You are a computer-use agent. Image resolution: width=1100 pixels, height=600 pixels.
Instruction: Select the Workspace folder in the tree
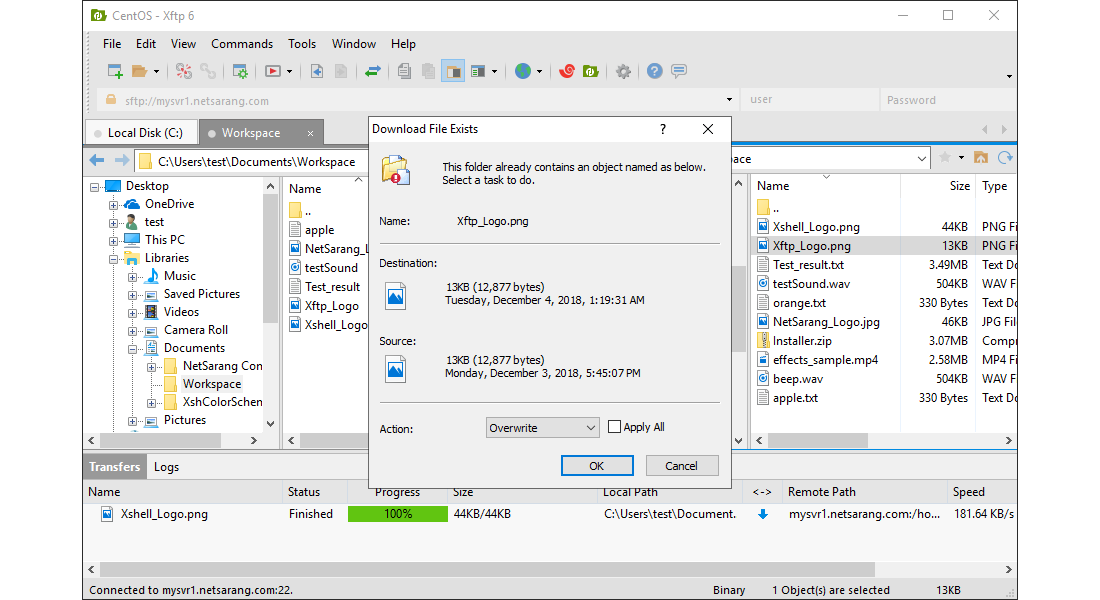212,384
